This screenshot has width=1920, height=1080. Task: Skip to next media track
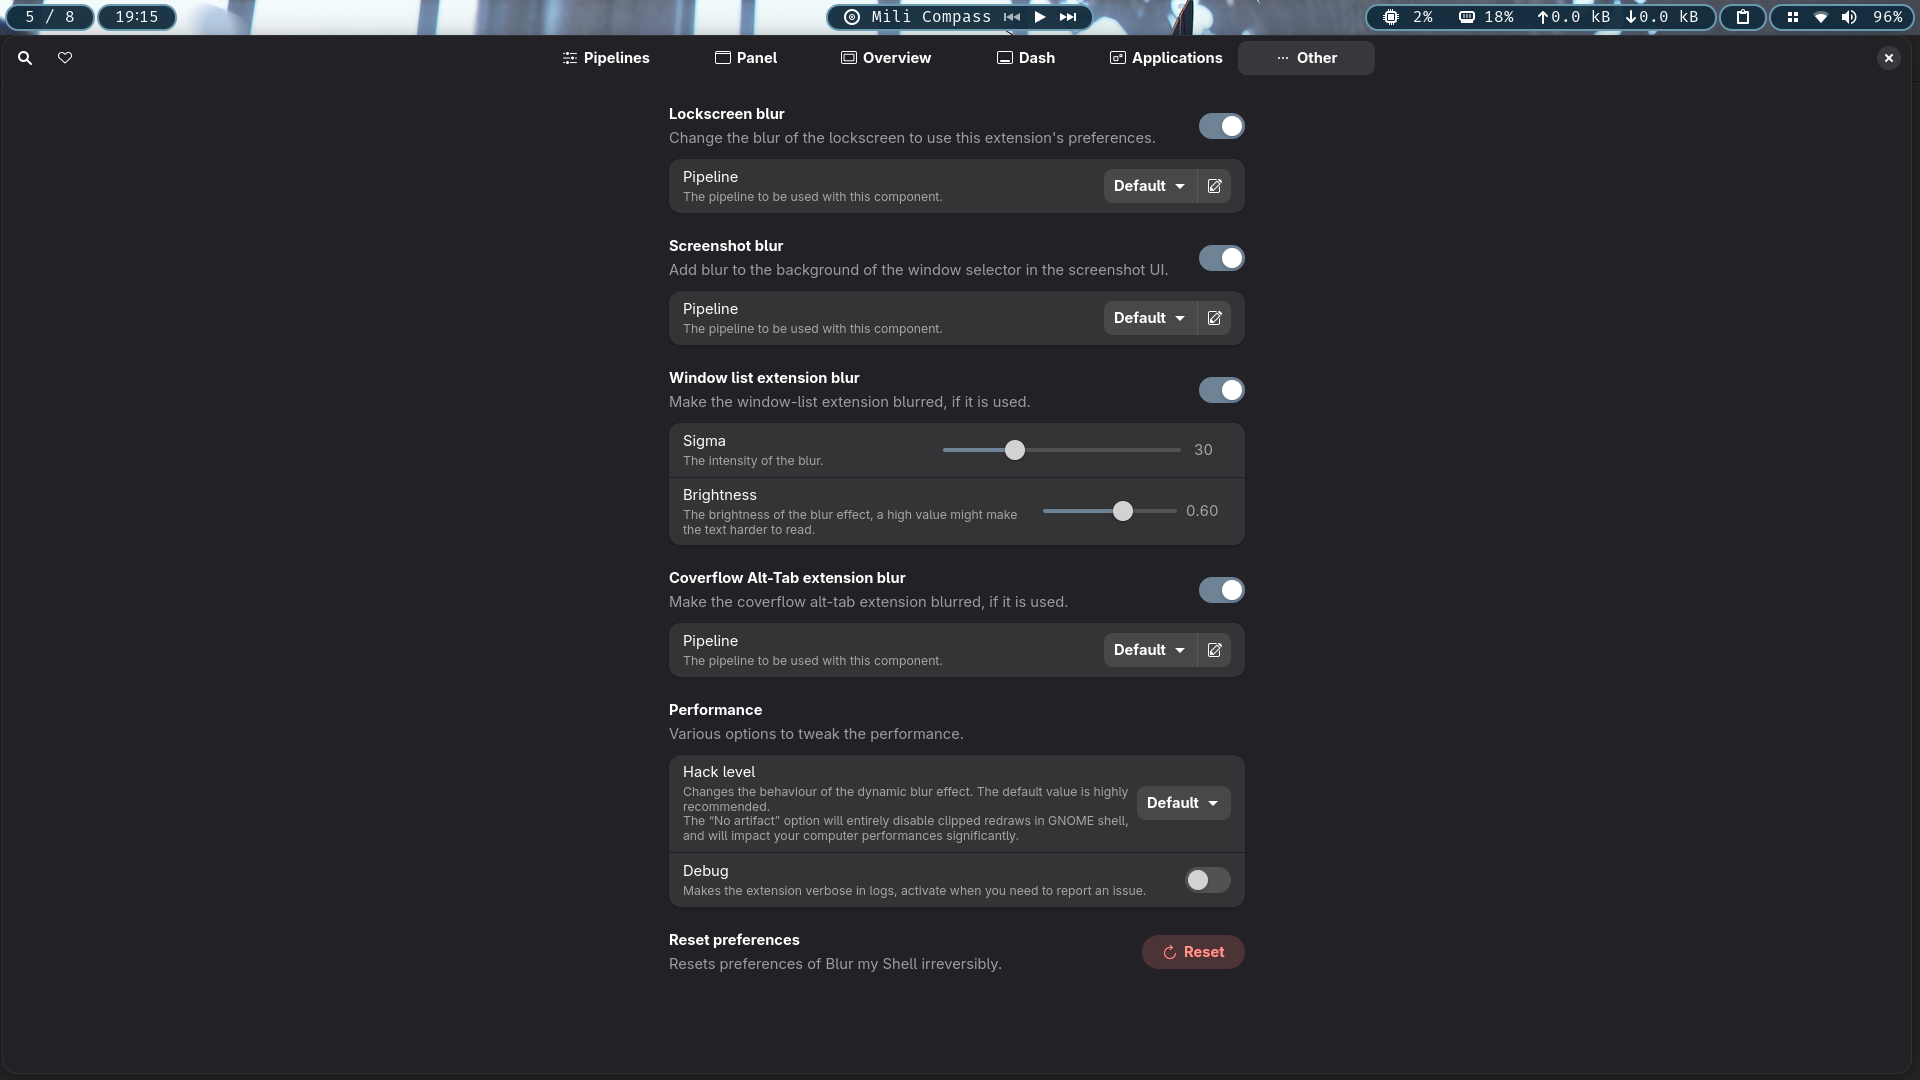[1068, 17]
